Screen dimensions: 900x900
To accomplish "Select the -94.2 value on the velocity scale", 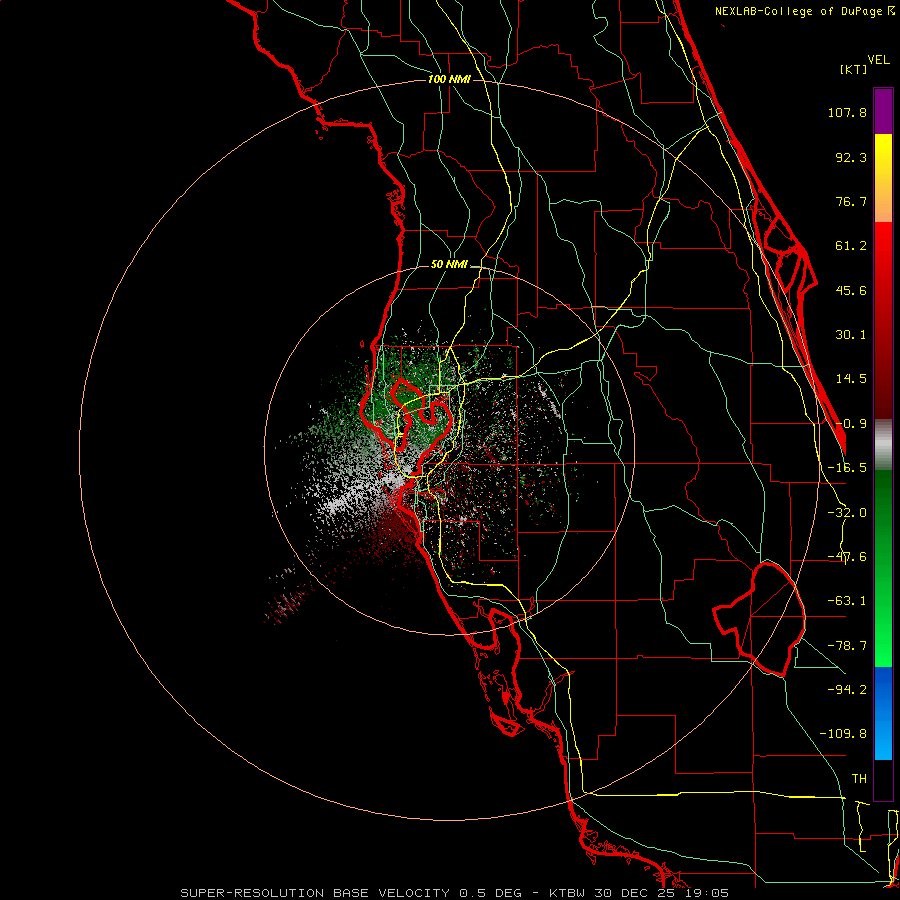I will 847,689.
